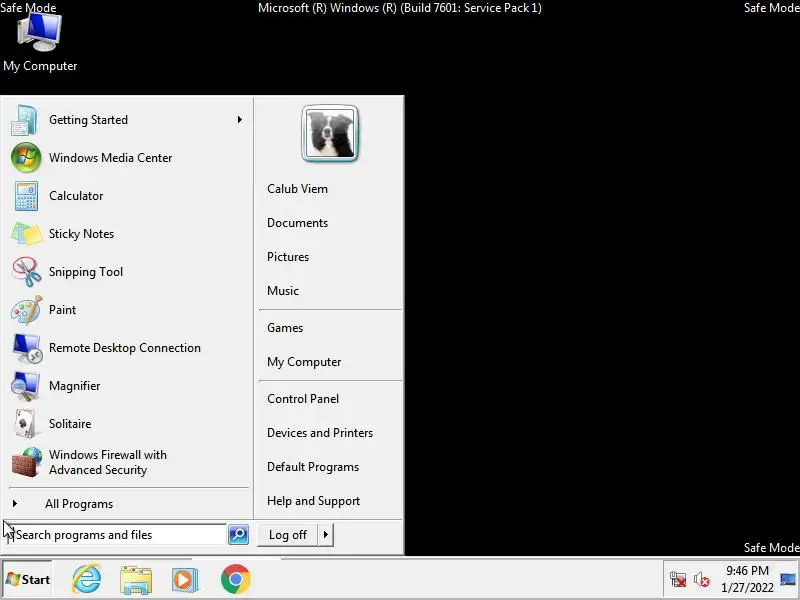Image resolution: width=800 pixels, height=600 pixels.
Task: Open the Getting Started icon
Action: tap(24, 120)
